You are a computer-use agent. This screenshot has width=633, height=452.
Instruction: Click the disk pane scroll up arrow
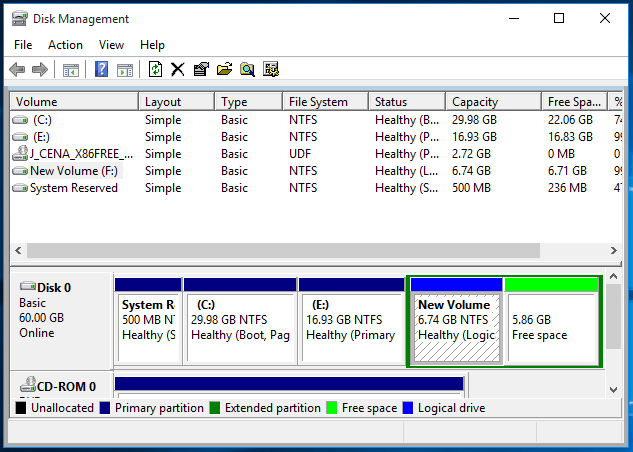coord(614,276)
